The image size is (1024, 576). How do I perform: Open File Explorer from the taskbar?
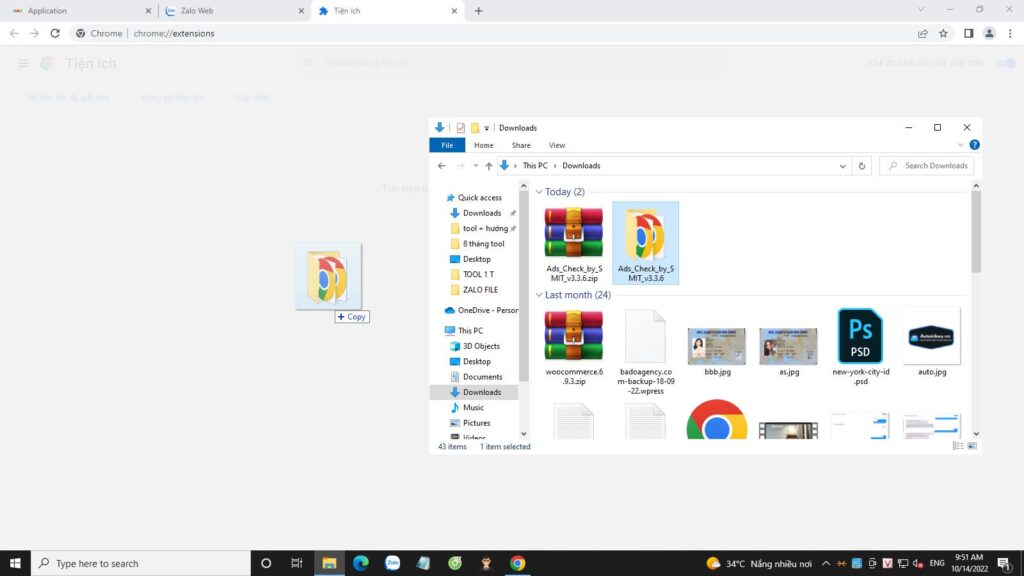point(327,563)
